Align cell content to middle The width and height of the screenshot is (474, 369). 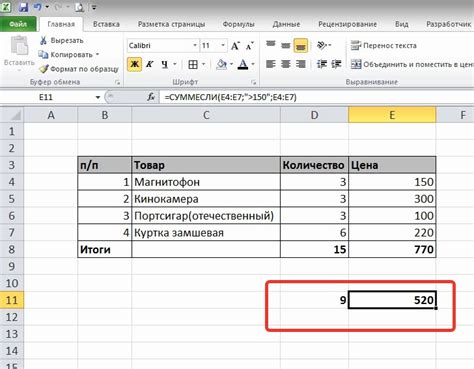coord(286,45)
